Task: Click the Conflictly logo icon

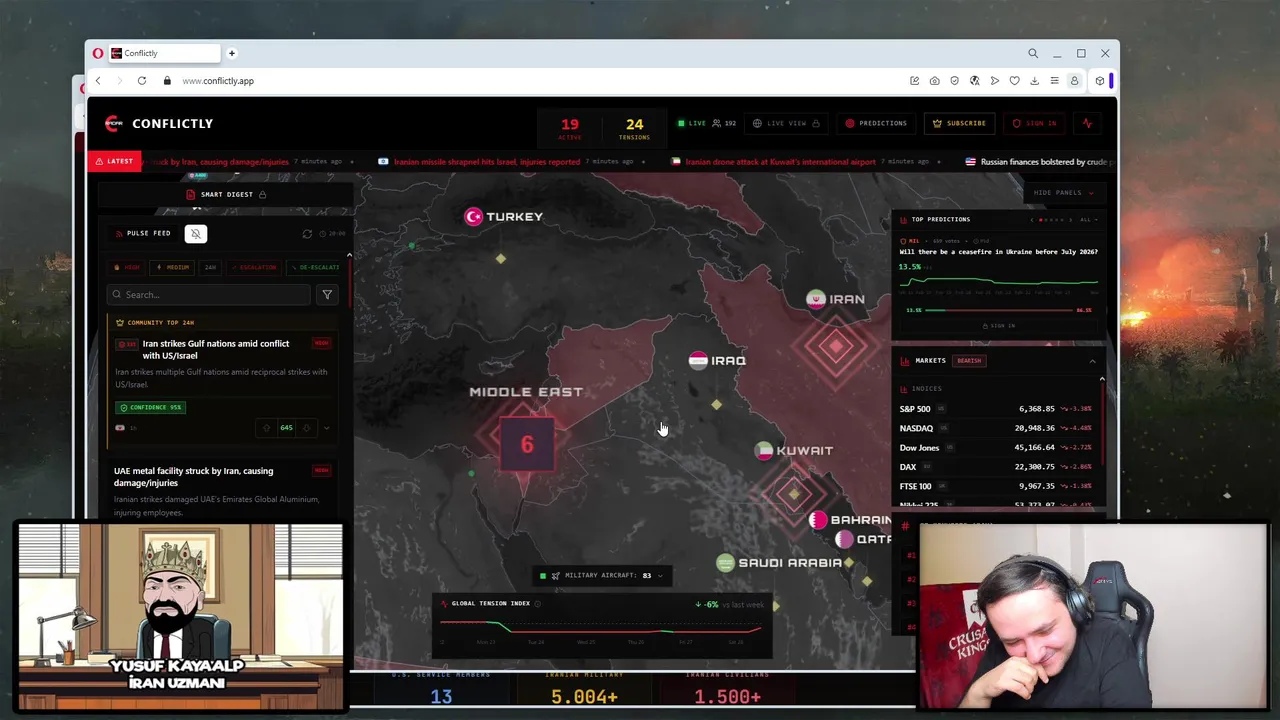Action: [113, 123]
